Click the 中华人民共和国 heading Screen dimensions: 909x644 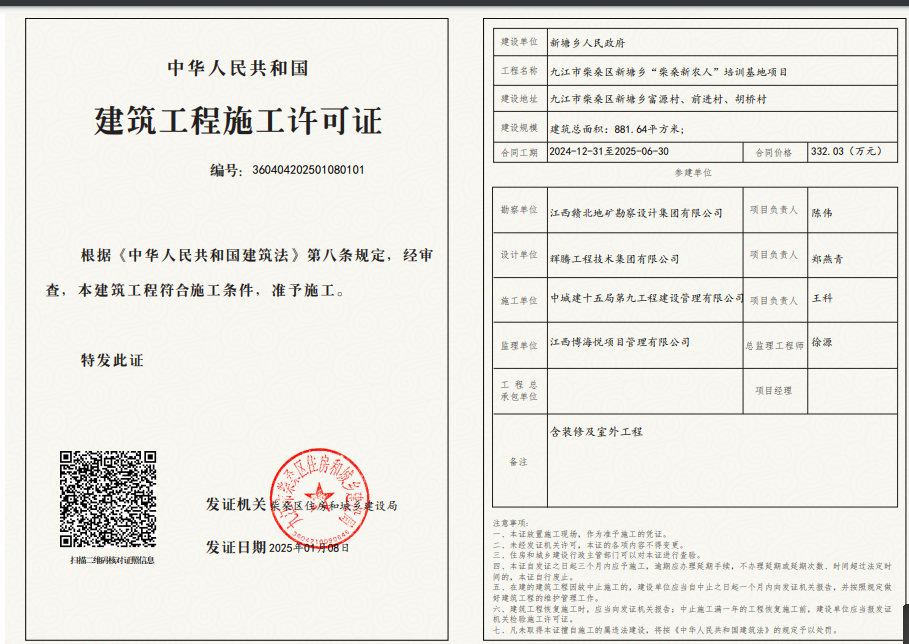pyautogui.click(x=238, y=69)
